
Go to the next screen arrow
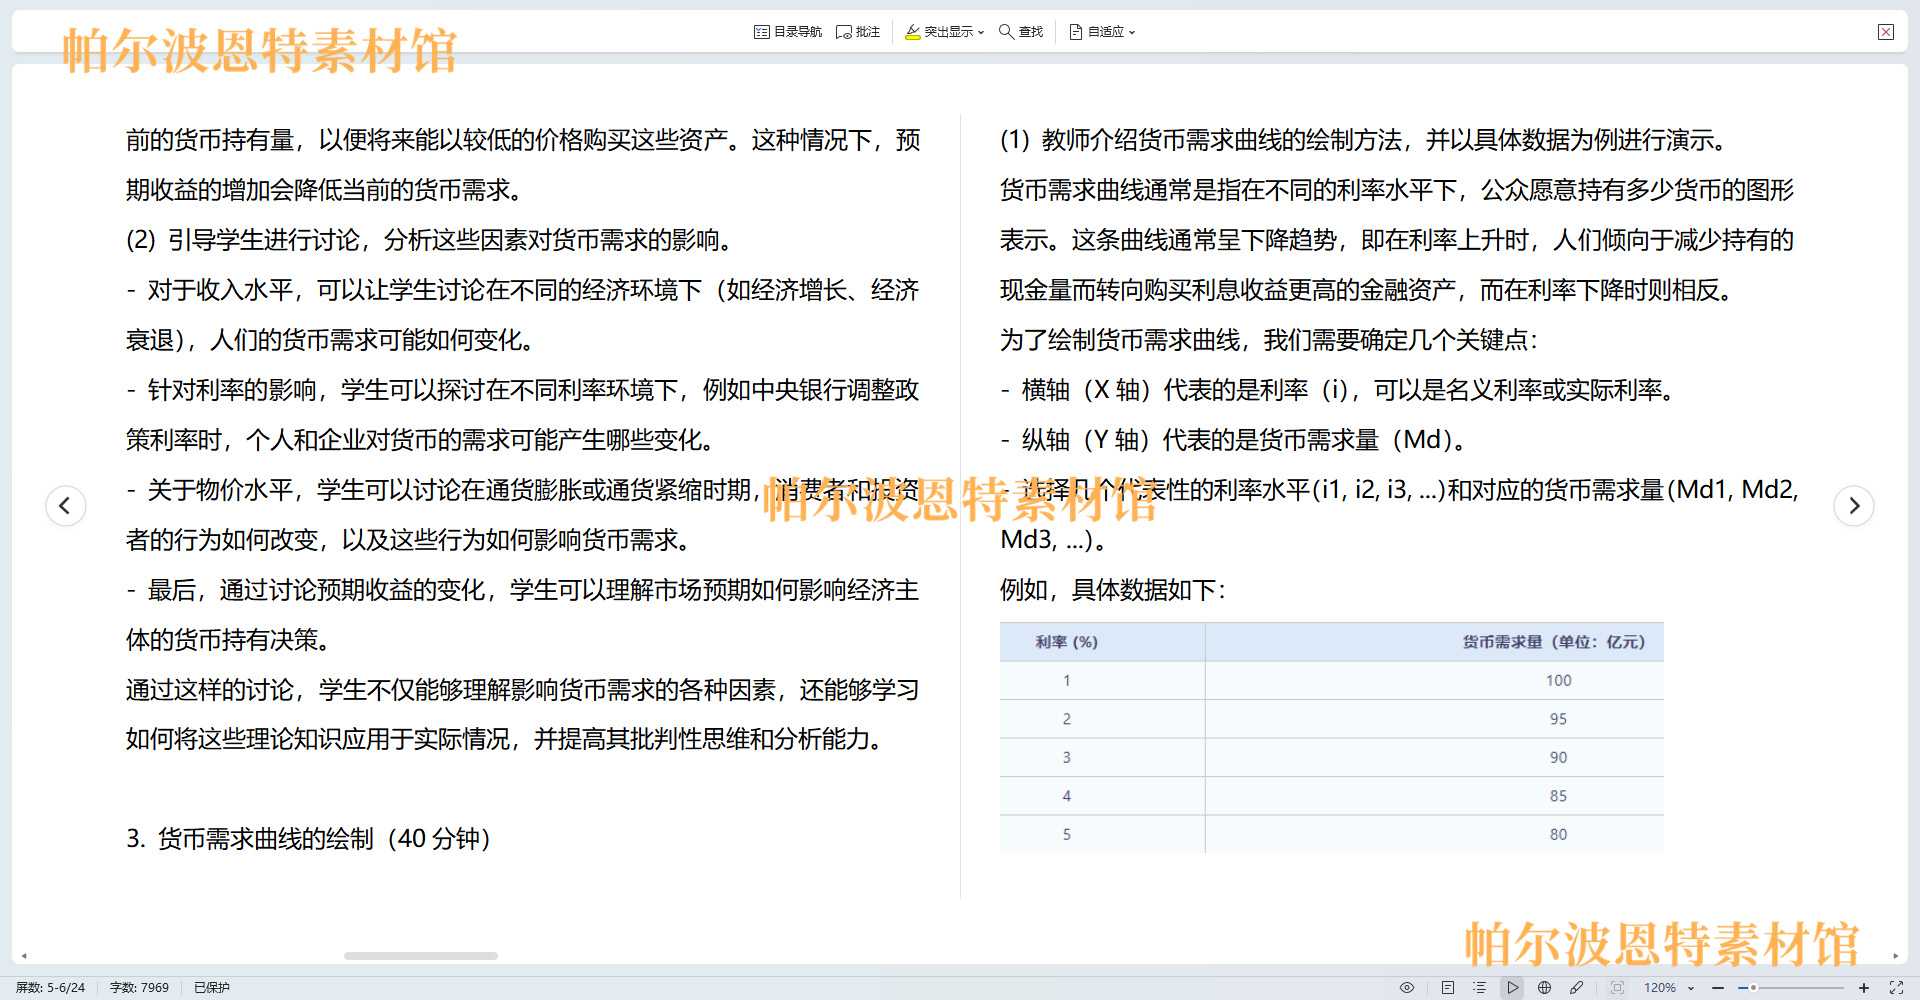click(1854, 505)
